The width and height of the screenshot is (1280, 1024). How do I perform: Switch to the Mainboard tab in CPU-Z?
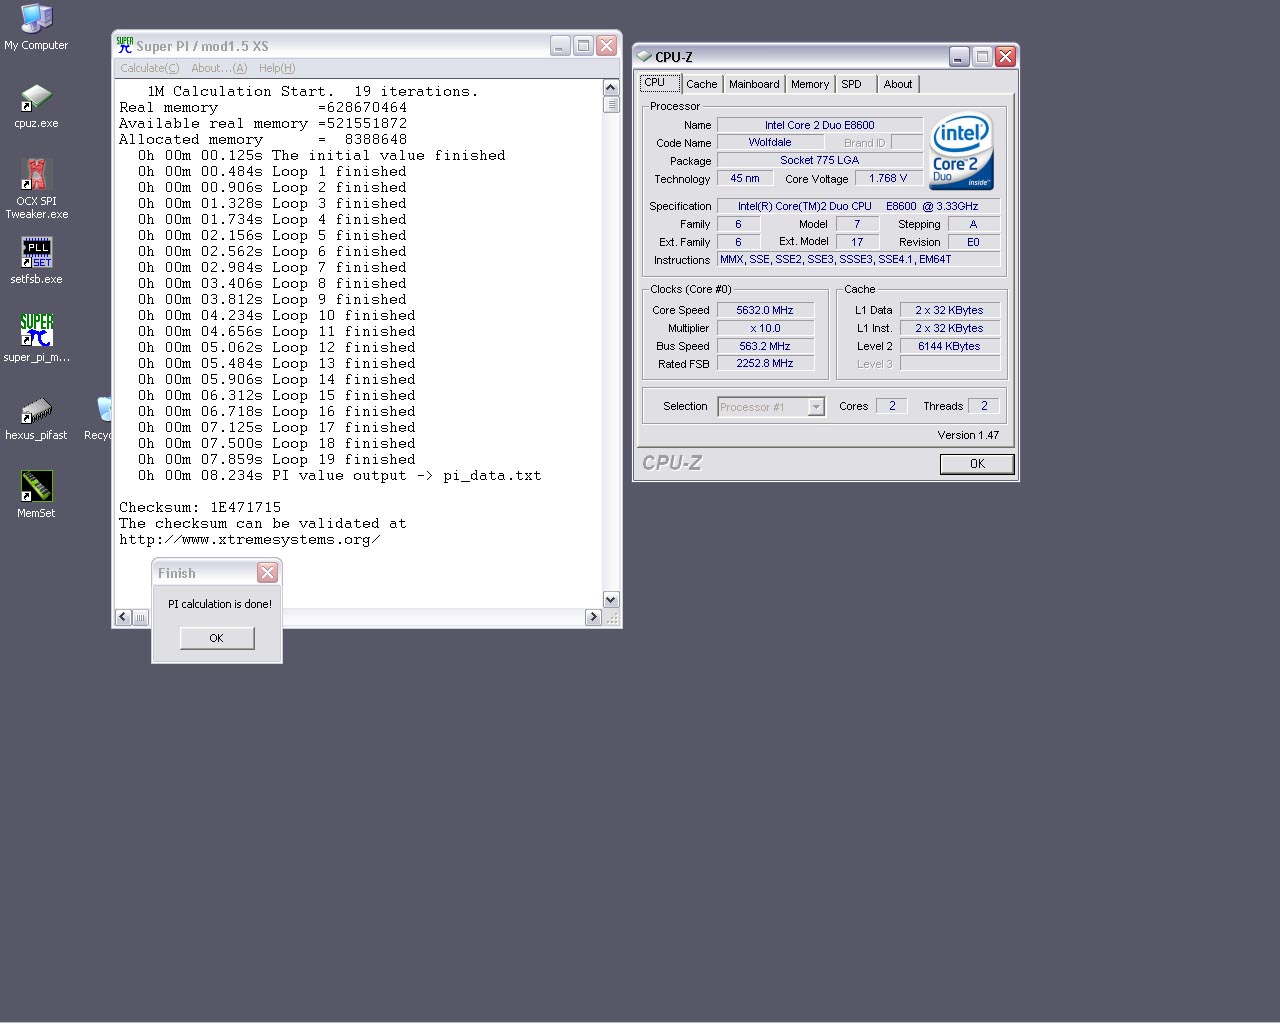pos(754,84)
